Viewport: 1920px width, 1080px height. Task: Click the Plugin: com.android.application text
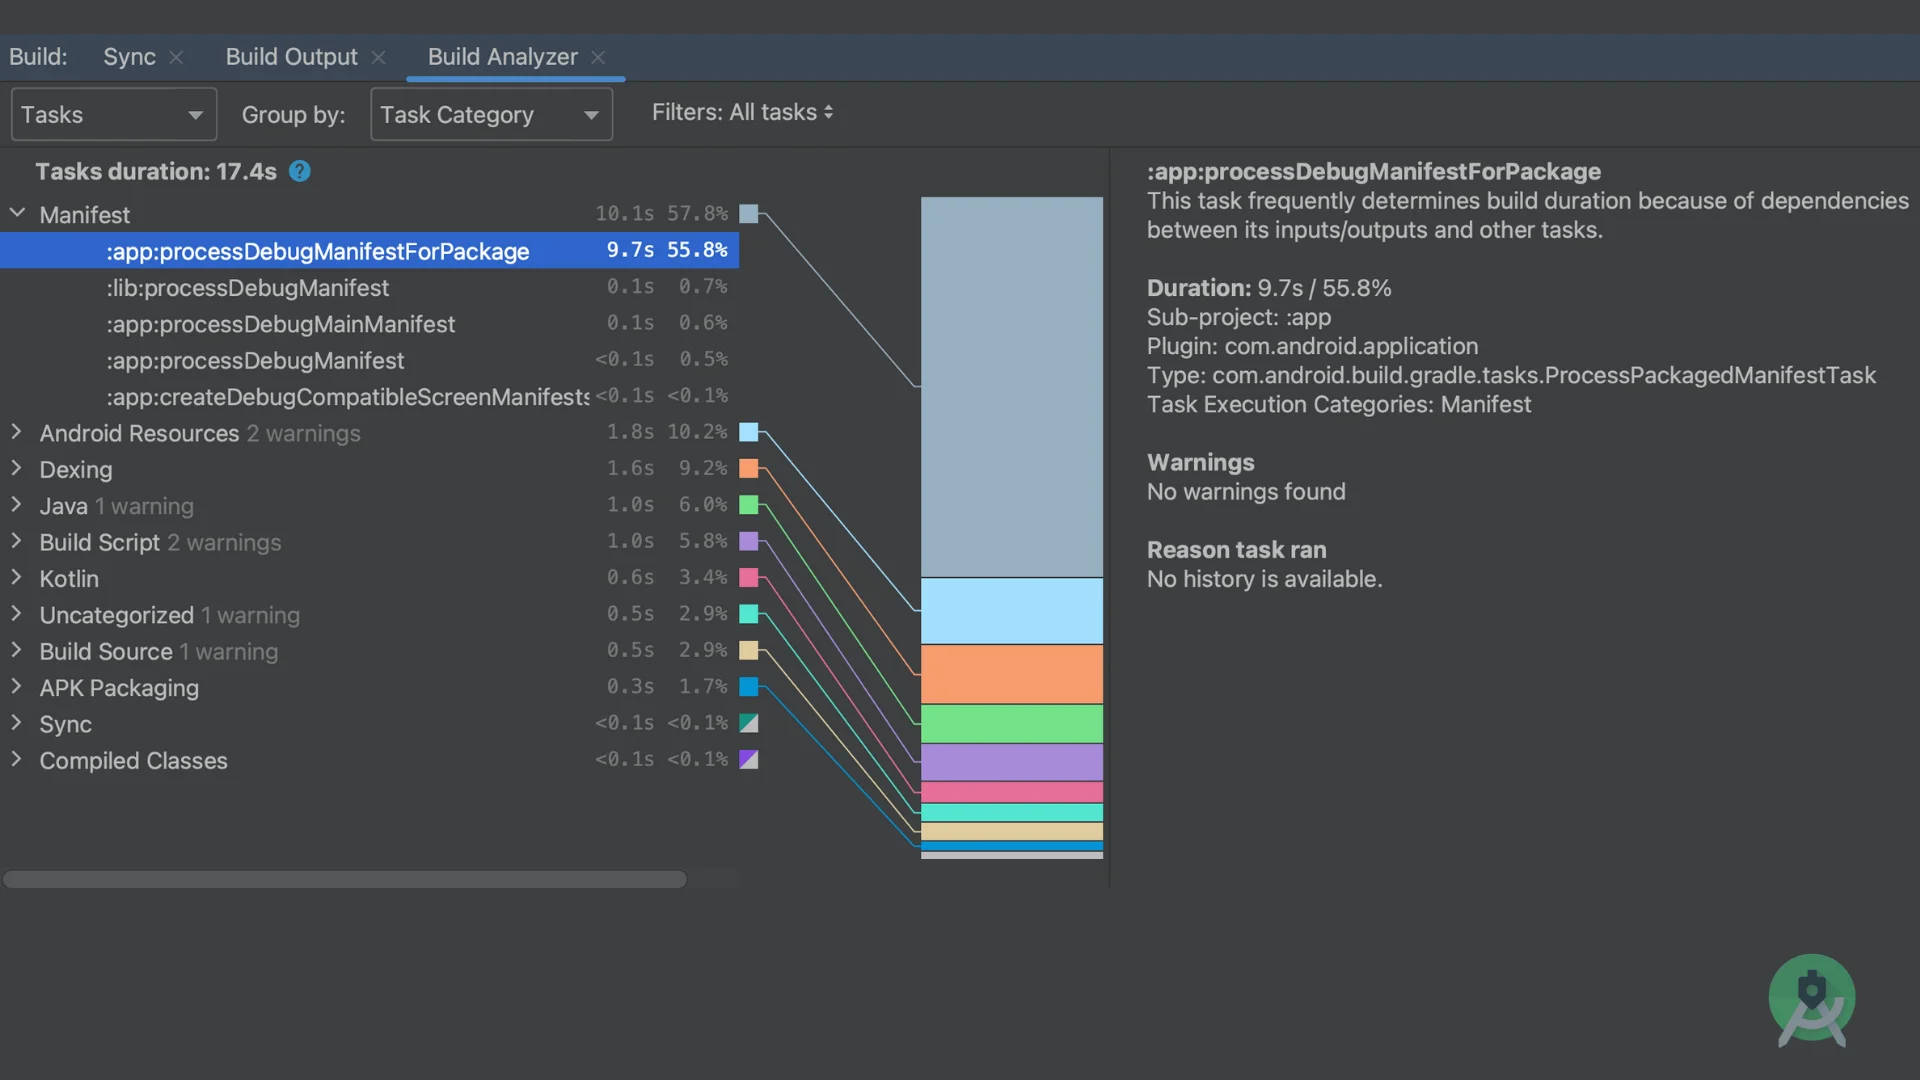pos(1312,346)
